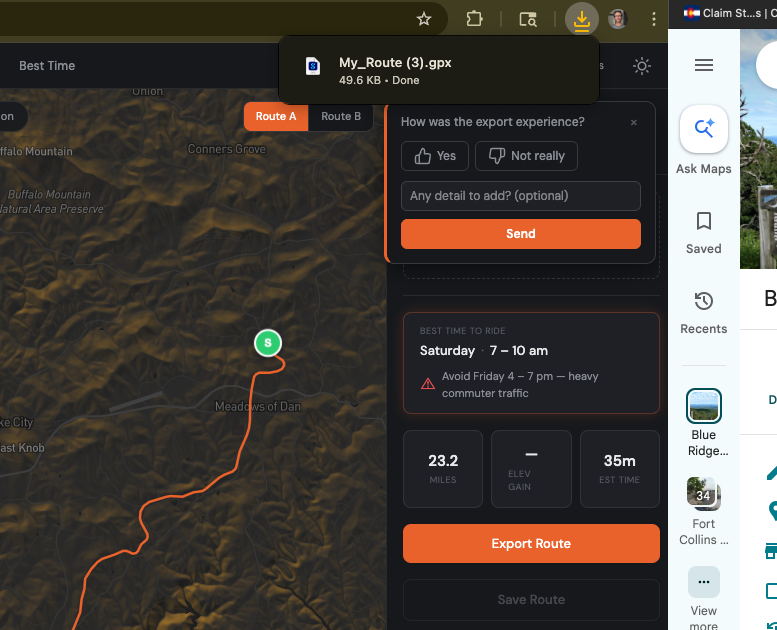Open the Best Time nav item
The height and width of the screenshot is (630, 777).
47,66
